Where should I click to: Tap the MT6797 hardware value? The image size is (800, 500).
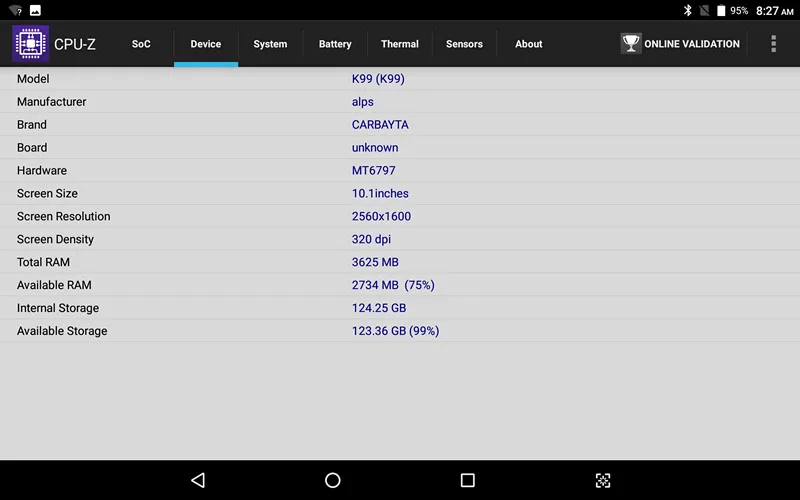pos(373,170)
